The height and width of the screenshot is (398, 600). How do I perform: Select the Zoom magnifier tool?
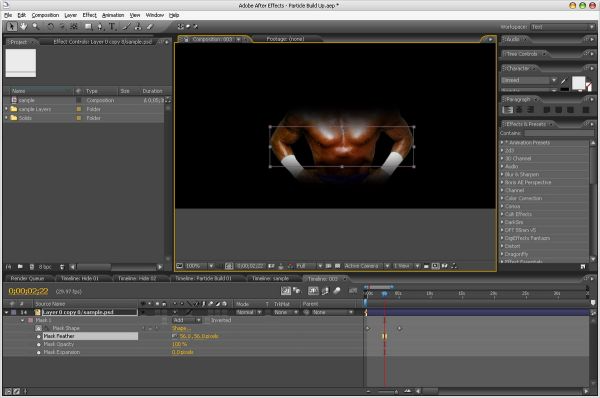[36, 26]
